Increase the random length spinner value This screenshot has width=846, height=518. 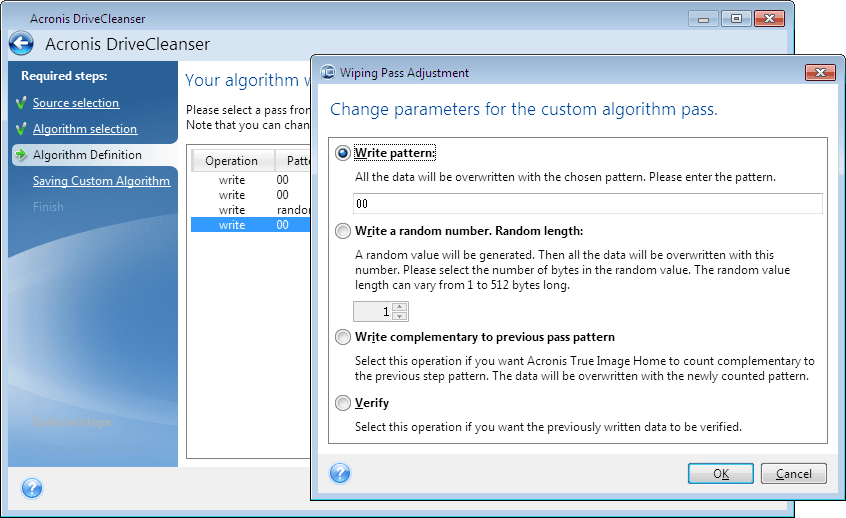point(400,306)
